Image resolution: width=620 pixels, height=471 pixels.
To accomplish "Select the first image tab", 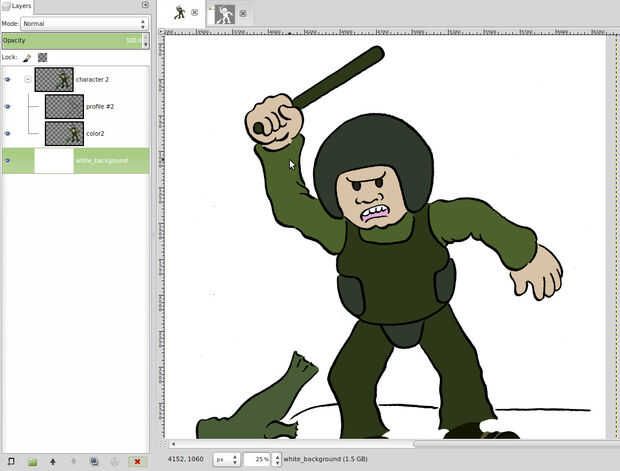I will tap(180, 13).
